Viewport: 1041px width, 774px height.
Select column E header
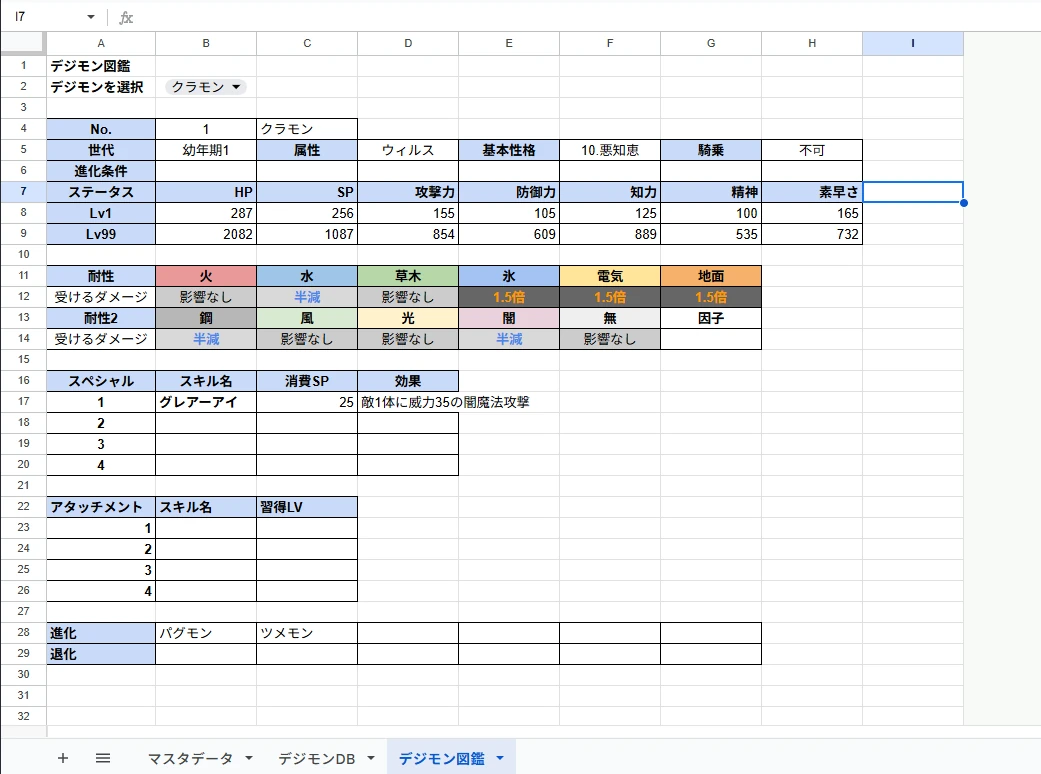(x=509, y=43)
